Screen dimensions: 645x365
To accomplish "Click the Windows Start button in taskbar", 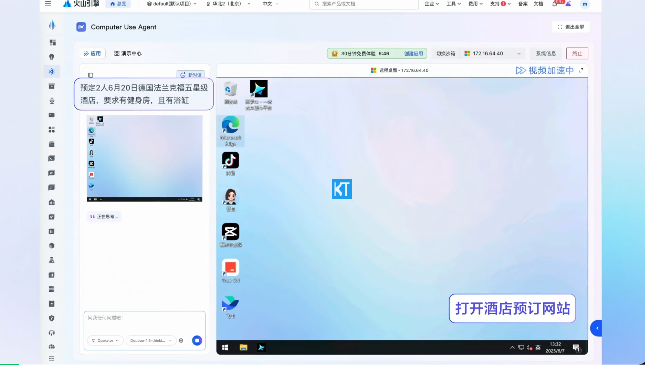I will (225, 348).
